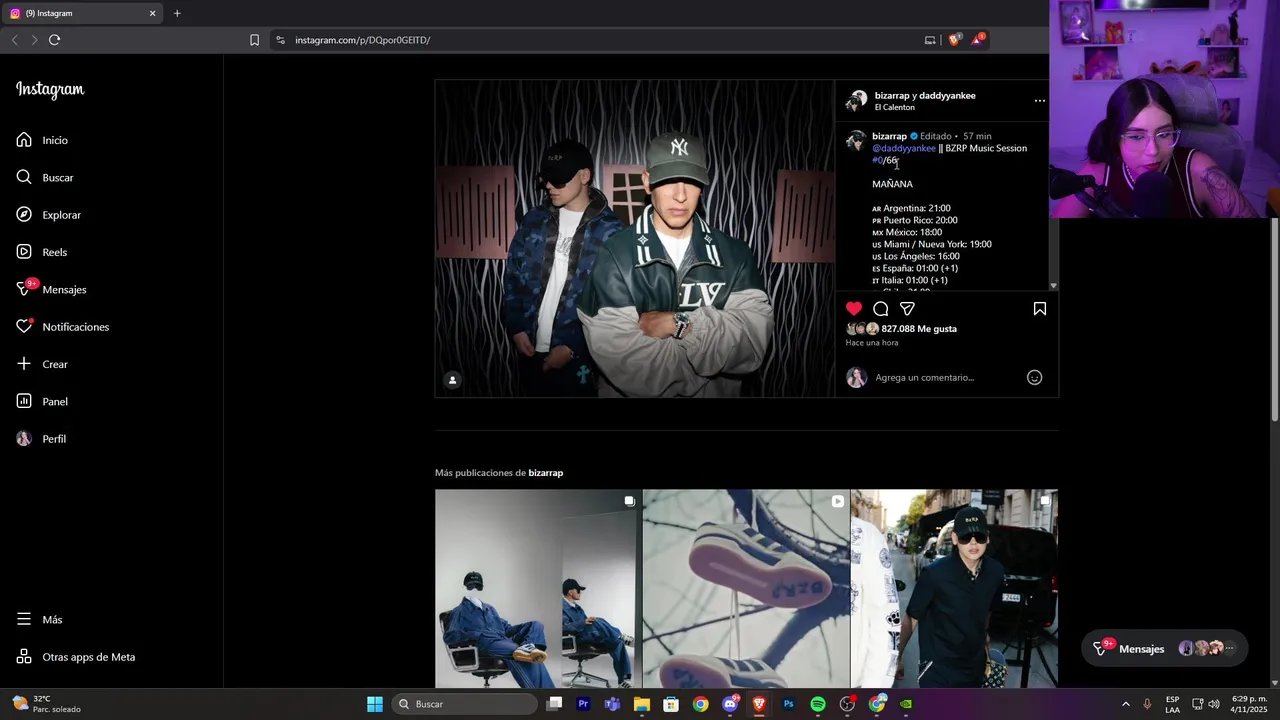Open Buscar in the sidebar
The height and width of the screenshot is (720, 1280).
(45, 177)
